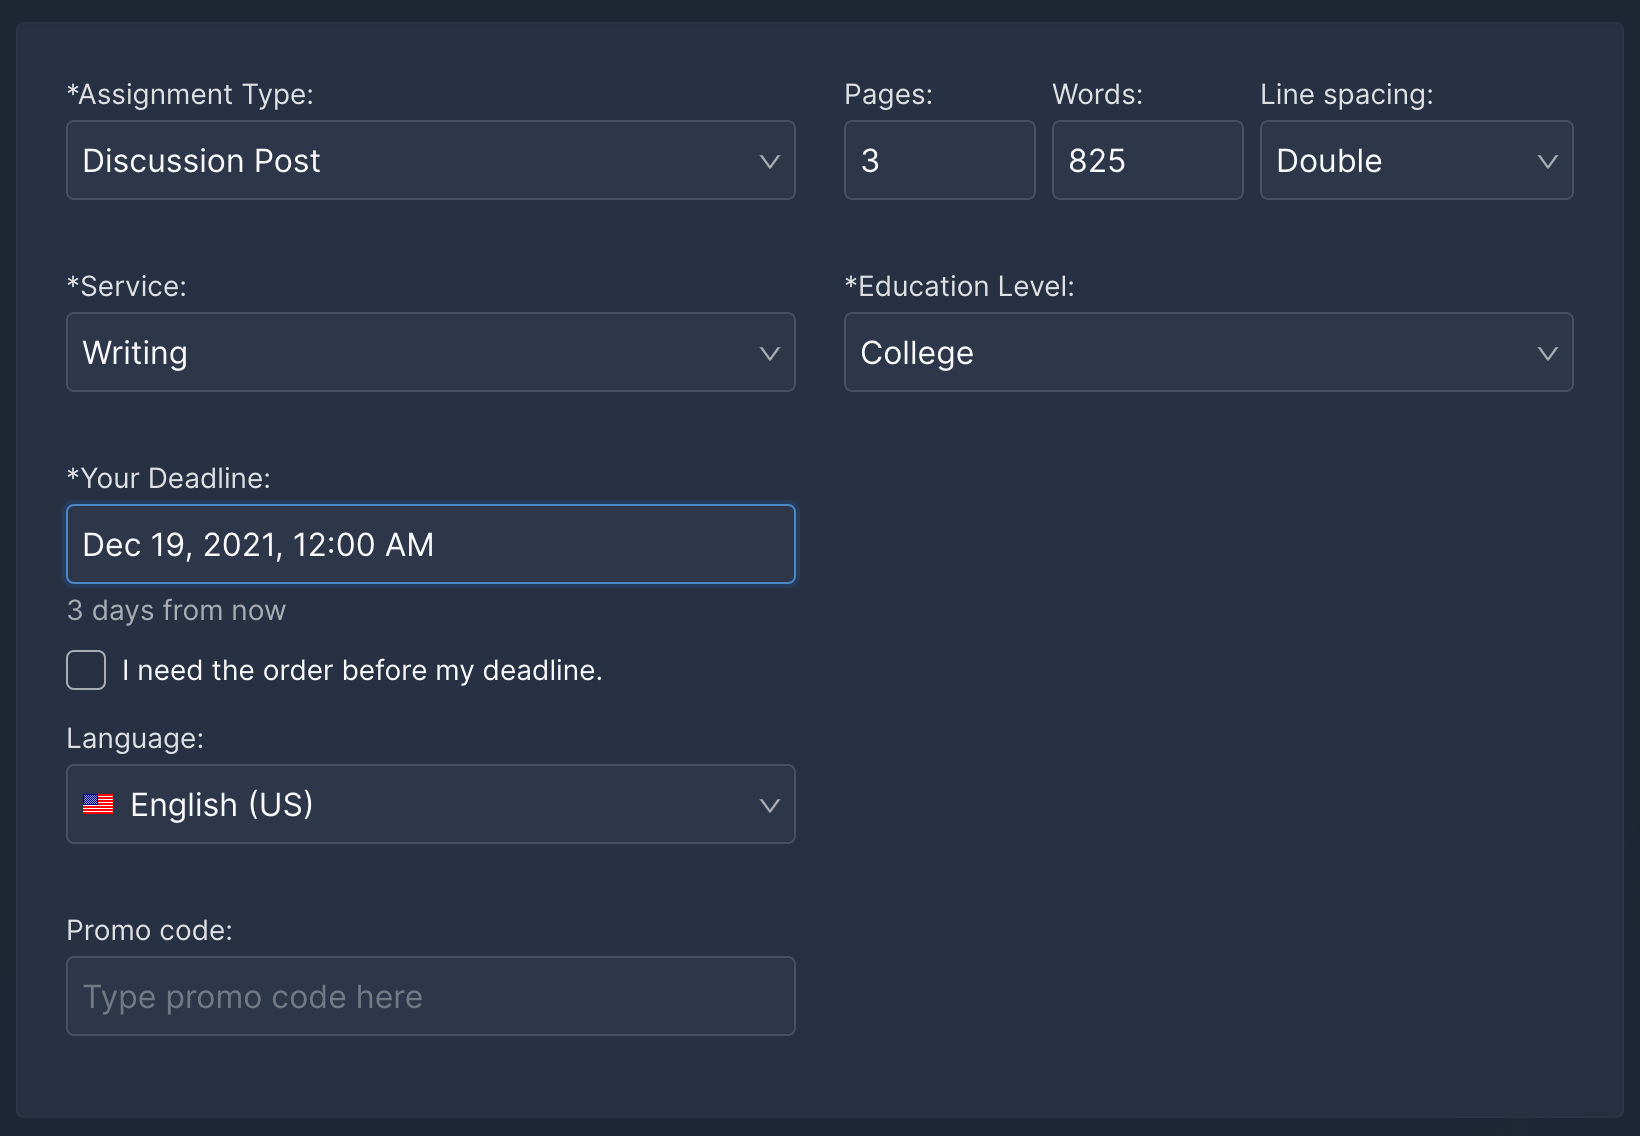The height and width of the screenshot is (1136, 1640).
Task: Check the order before deadline checkbox
Action: (86, 670)
